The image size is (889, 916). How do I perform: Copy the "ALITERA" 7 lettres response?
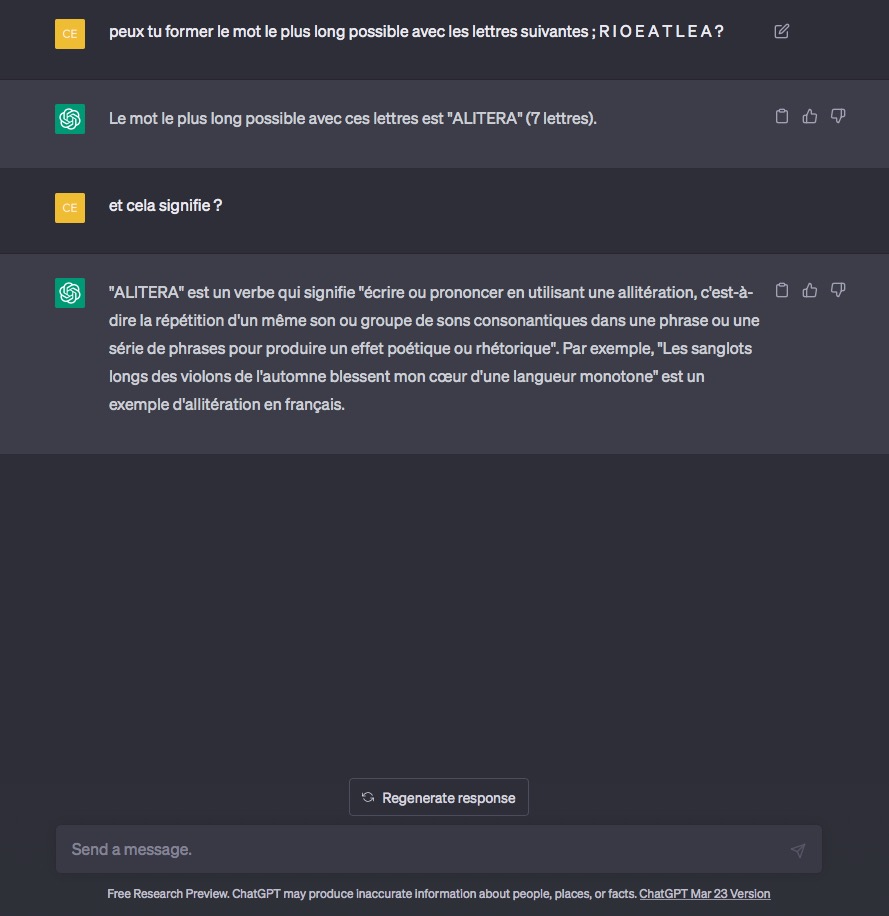pos(782,116)
